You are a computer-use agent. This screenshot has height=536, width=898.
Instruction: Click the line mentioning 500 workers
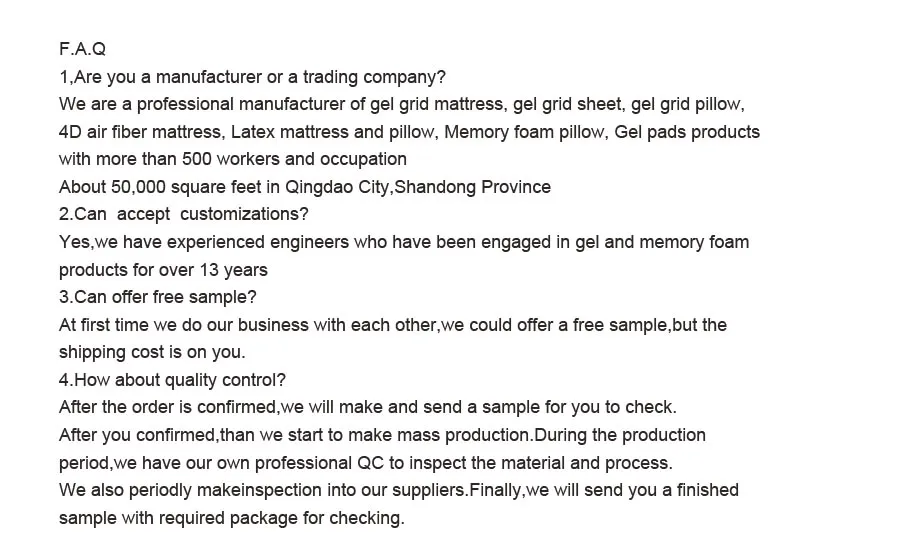232,159
